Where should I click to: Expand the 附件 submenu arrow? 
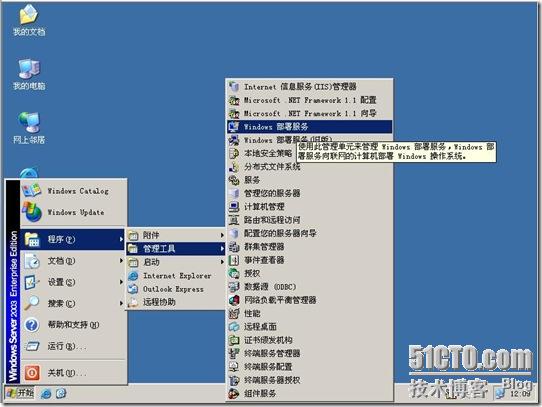(x=222, y=235)
